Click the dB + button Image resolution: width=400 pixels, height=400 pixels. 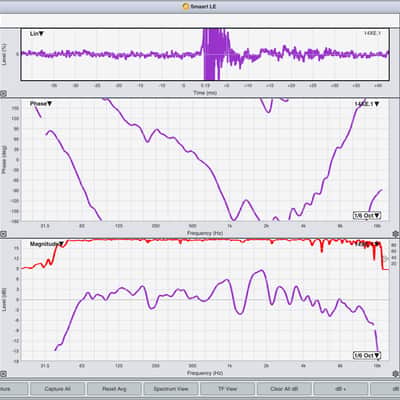pyautogui.click(x=341, y=389)
